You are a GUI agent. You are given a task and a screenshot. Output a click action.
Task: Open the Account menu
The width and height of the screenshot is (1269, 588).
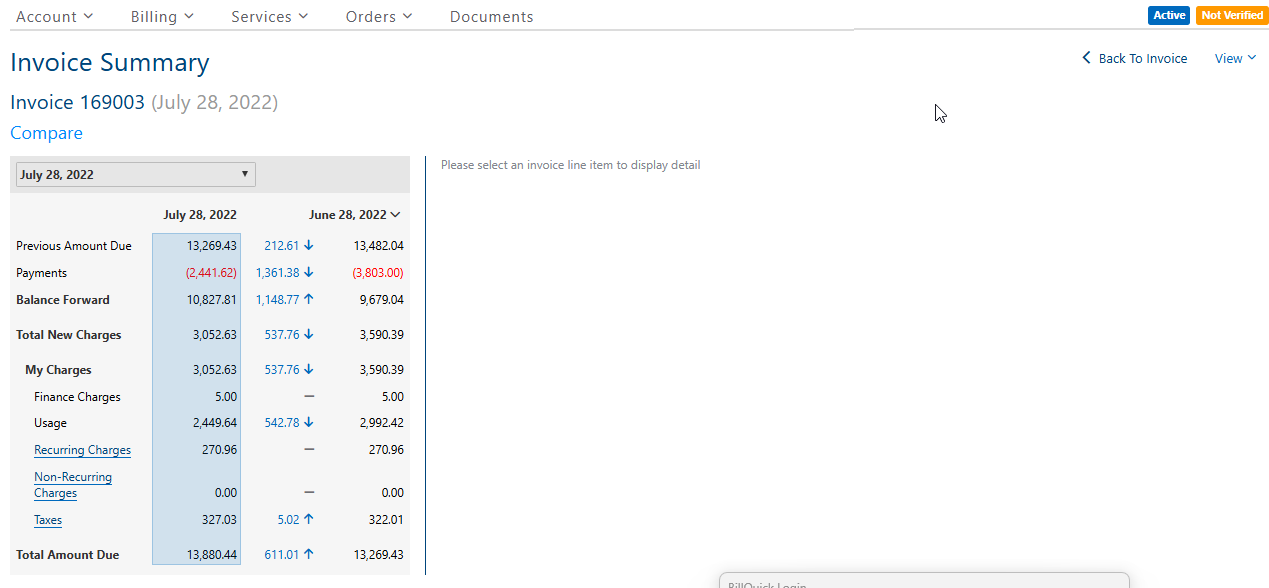coord(54,16)
